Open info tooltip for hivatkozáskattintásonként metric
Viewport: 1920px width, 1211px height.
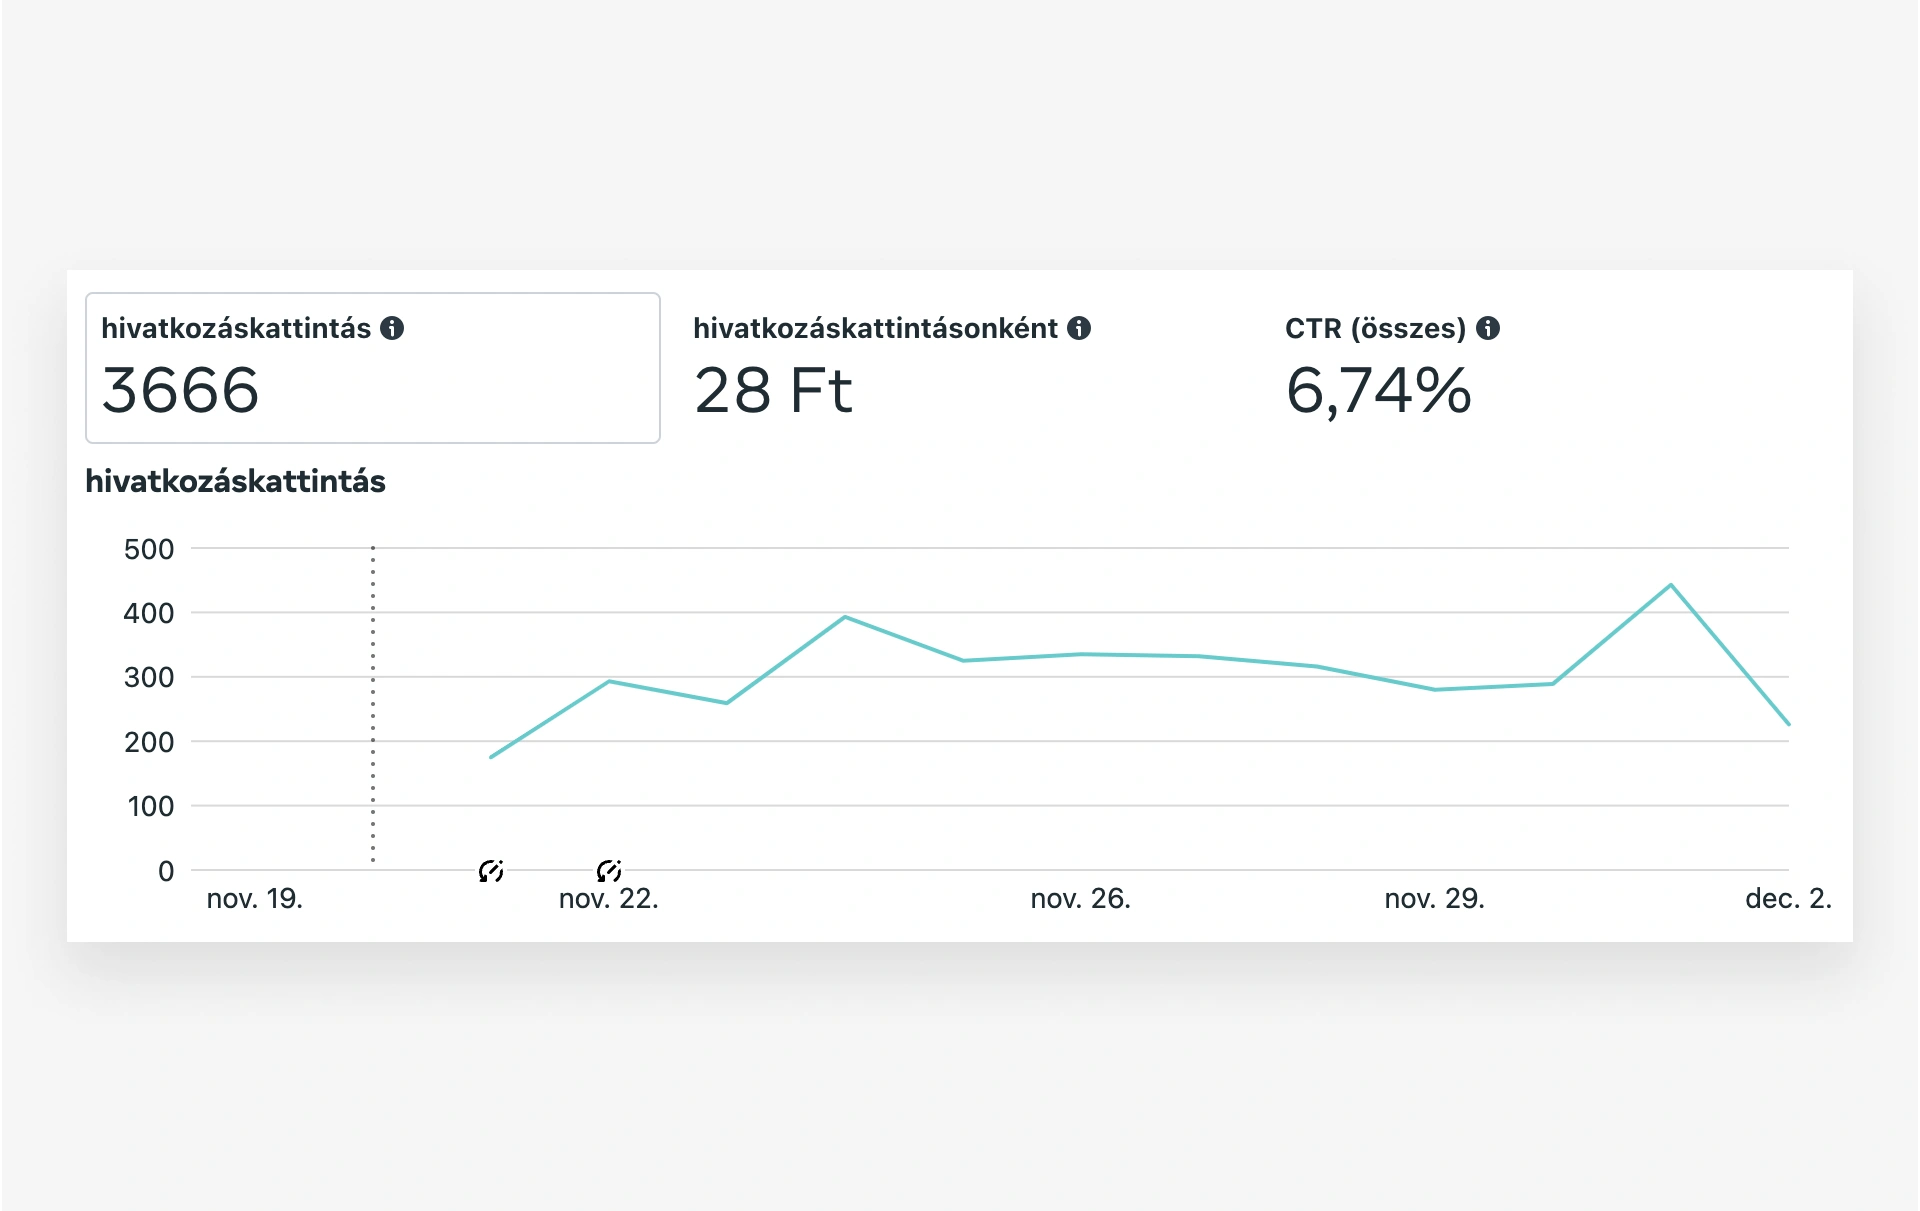(x=1079, y=328)
